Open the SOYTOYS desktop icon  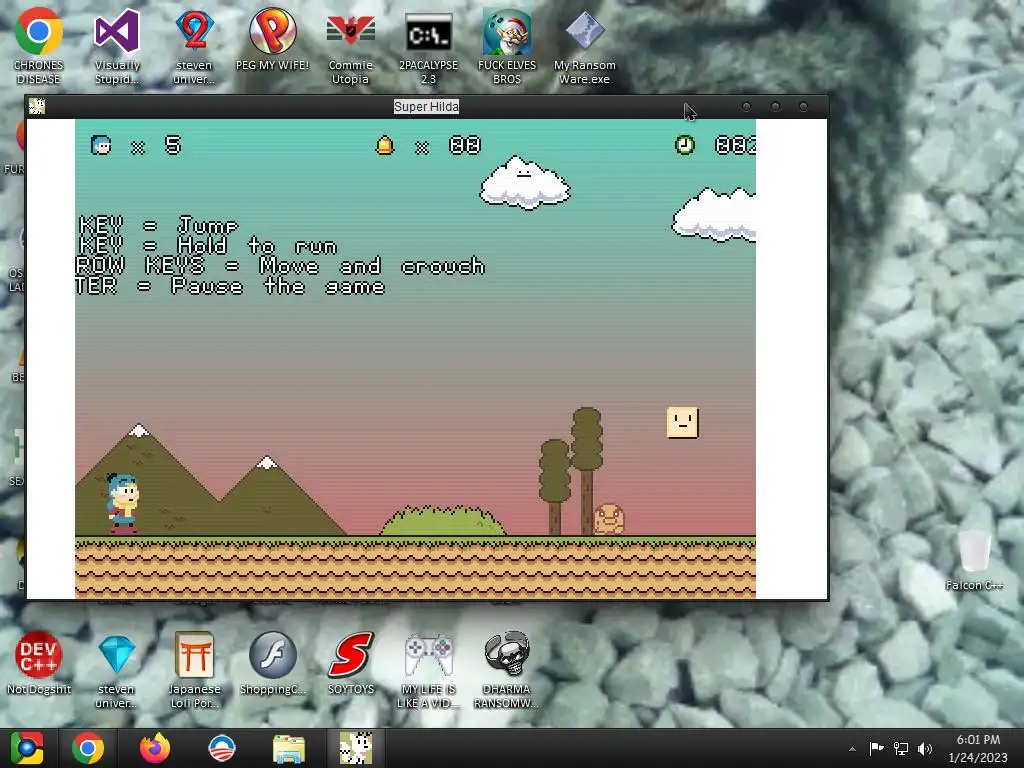pos(351,662)
